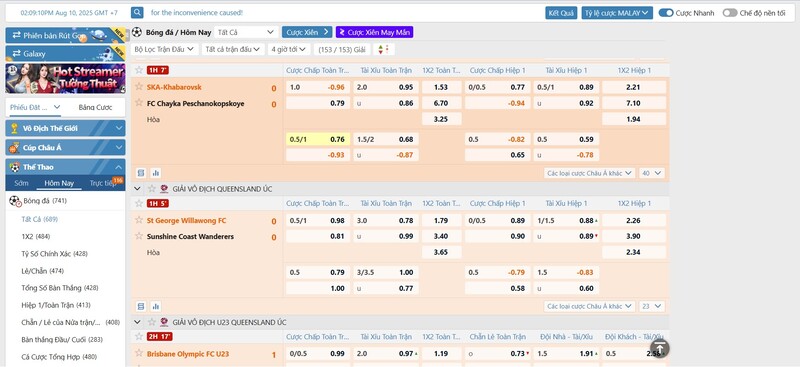Screen dimensions: 800x367
Task: Star the FC Chayka Peschanokopskoye team
Action: (138, 103)
